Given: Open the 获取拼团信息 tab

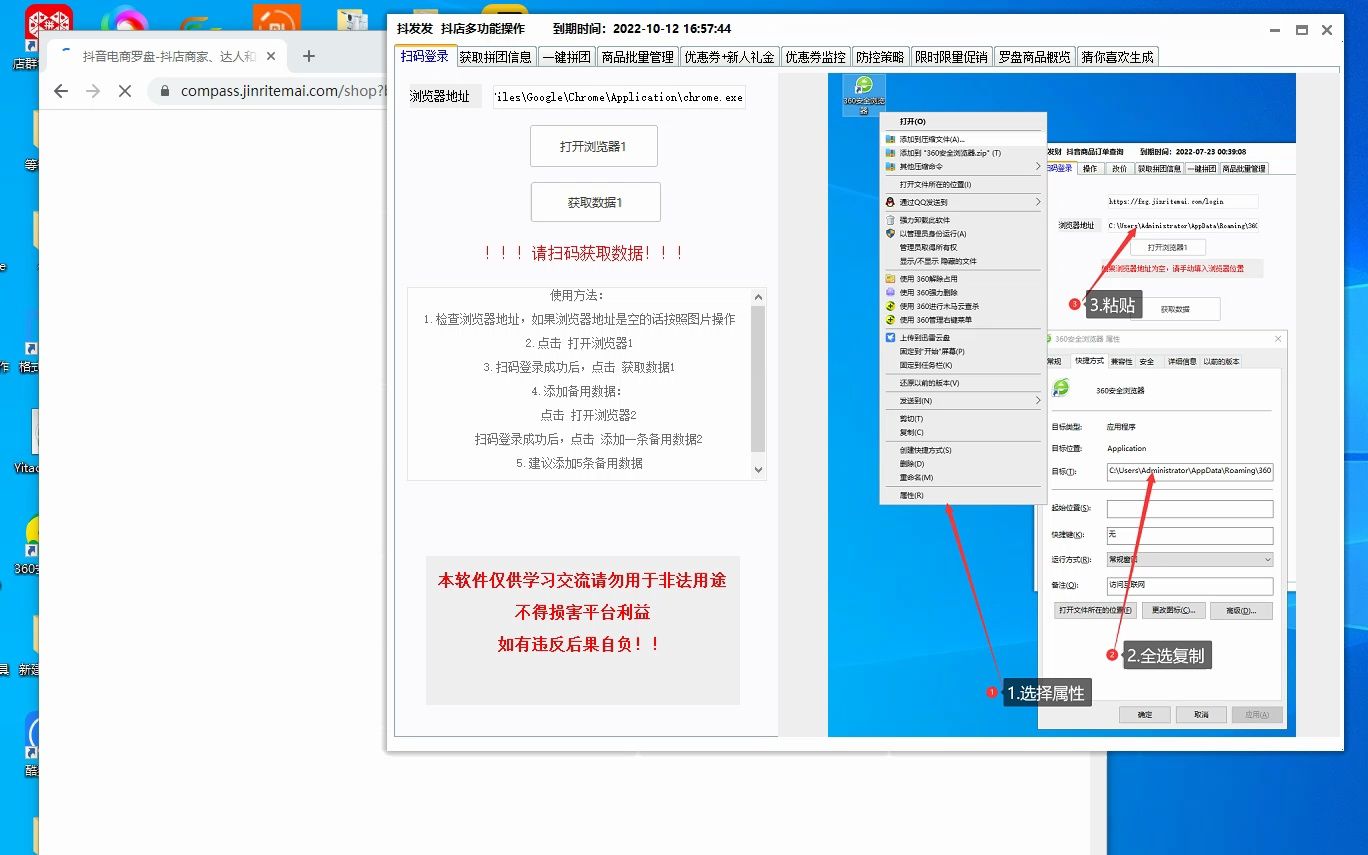Looking at the screenshot, I should click(x=496, y=57).
